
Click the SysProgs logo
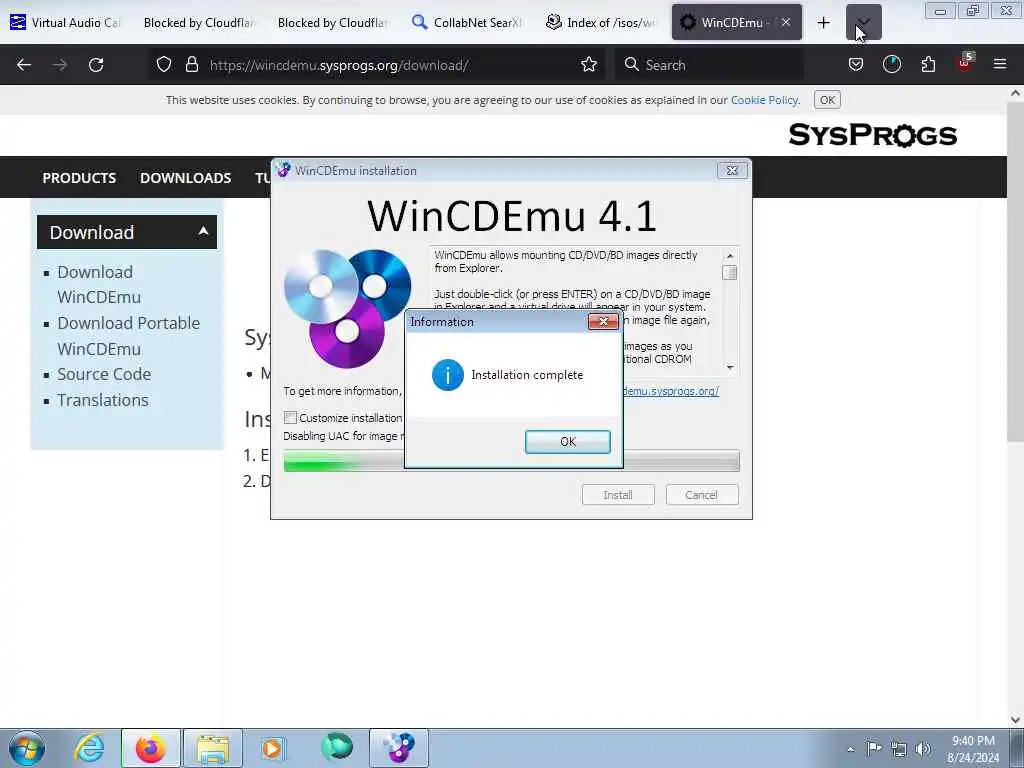pos(872,135)
